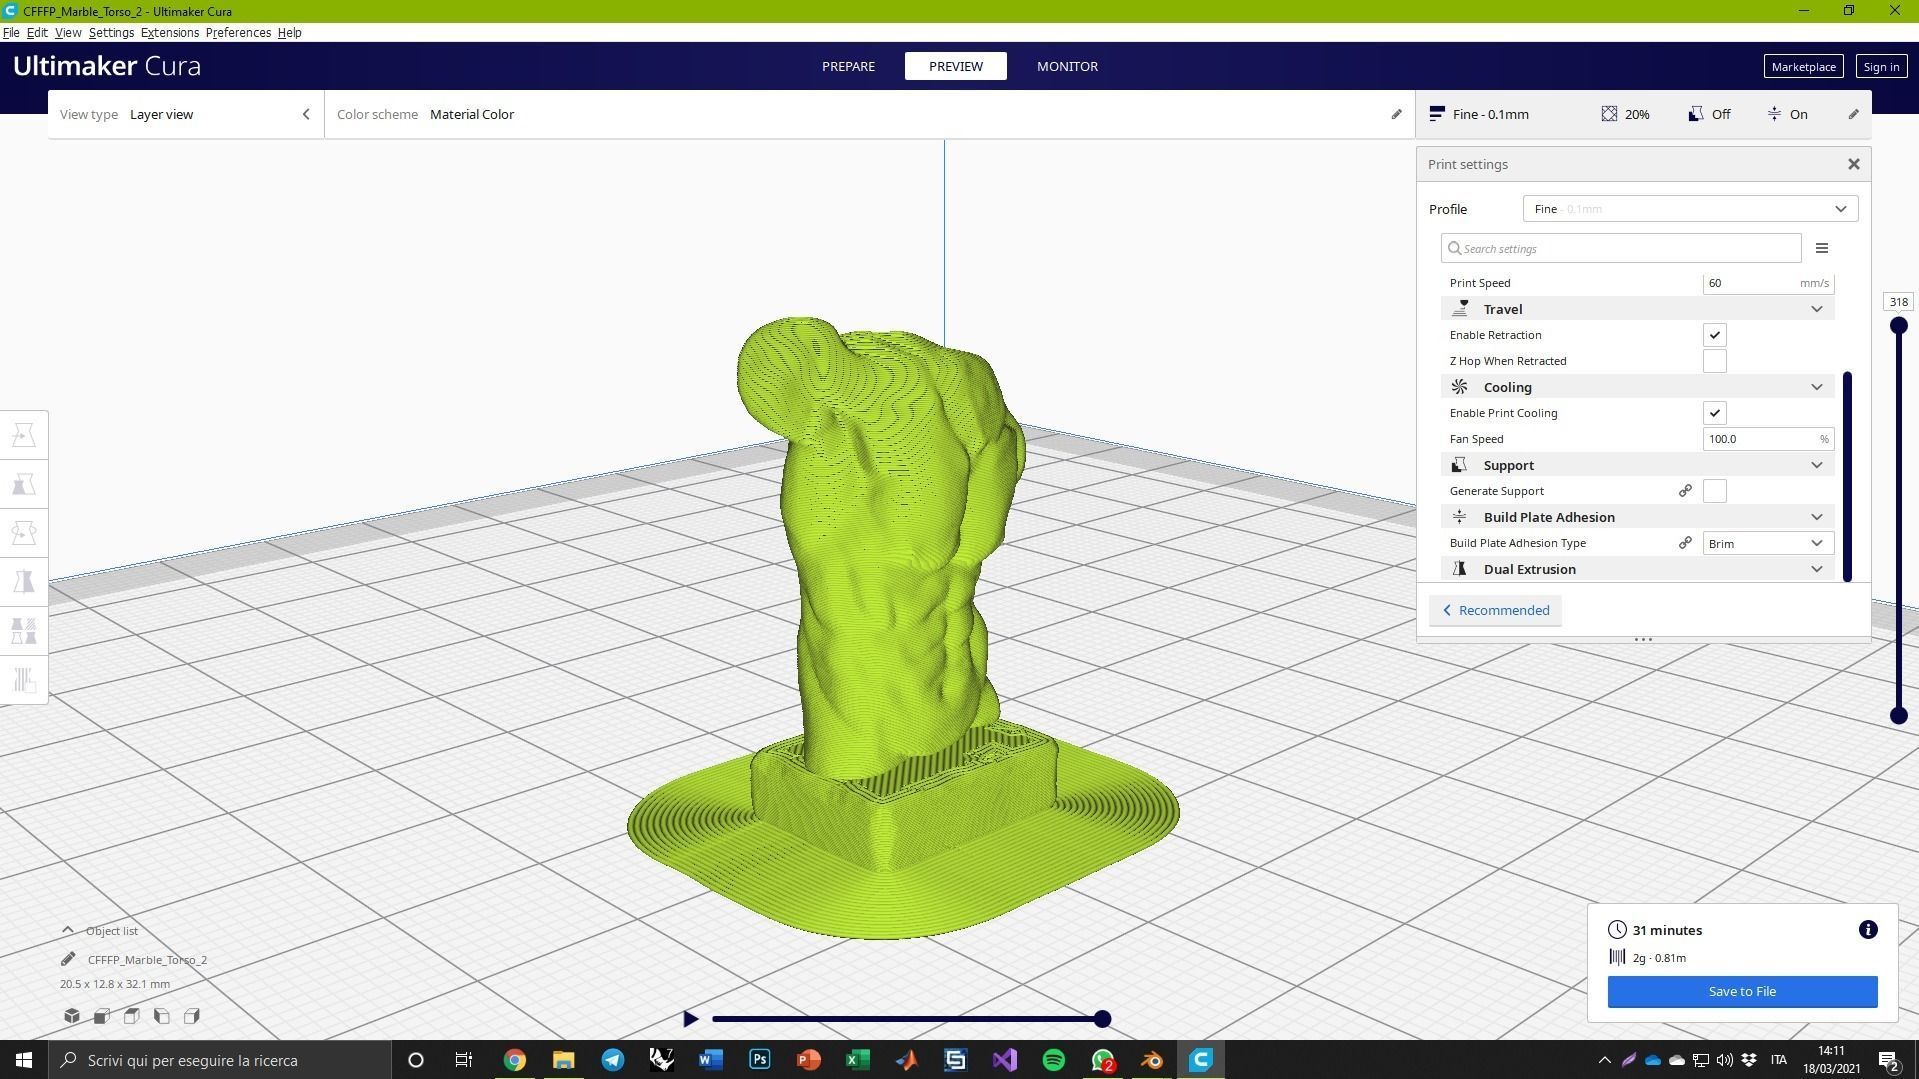
Task: Click the simulation path slider handle
Action: [1102, 1019]
